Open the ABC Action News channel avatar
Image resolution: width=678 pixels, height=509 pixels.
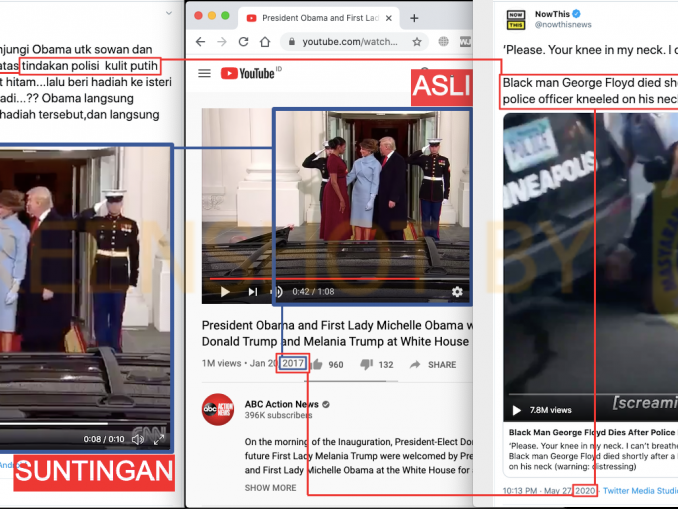coord(218,409)
